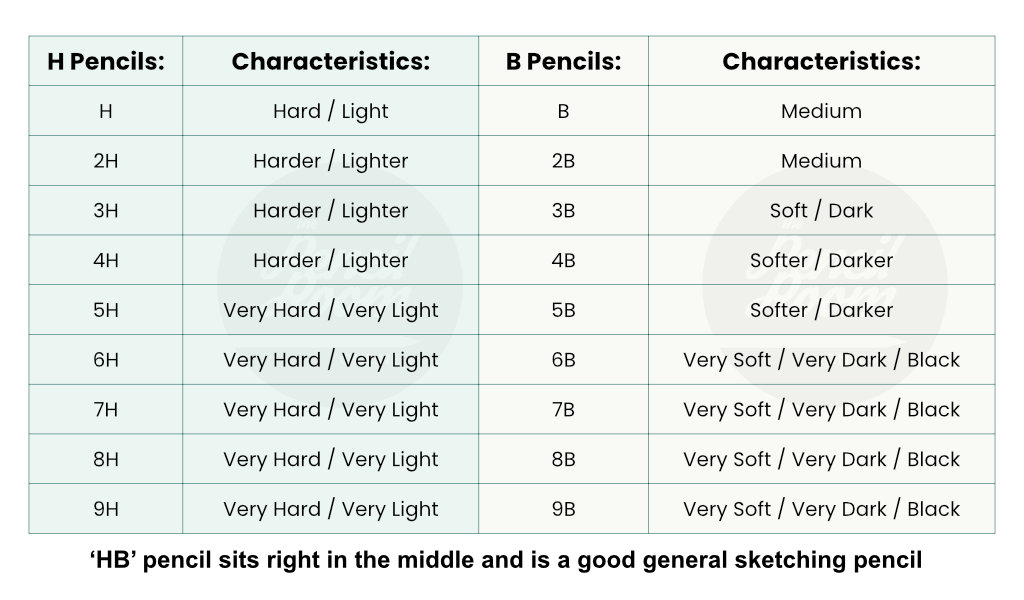Click the 9H pencil cell
The height and width of the screenshot is (600, 1024).
(105, 509)
